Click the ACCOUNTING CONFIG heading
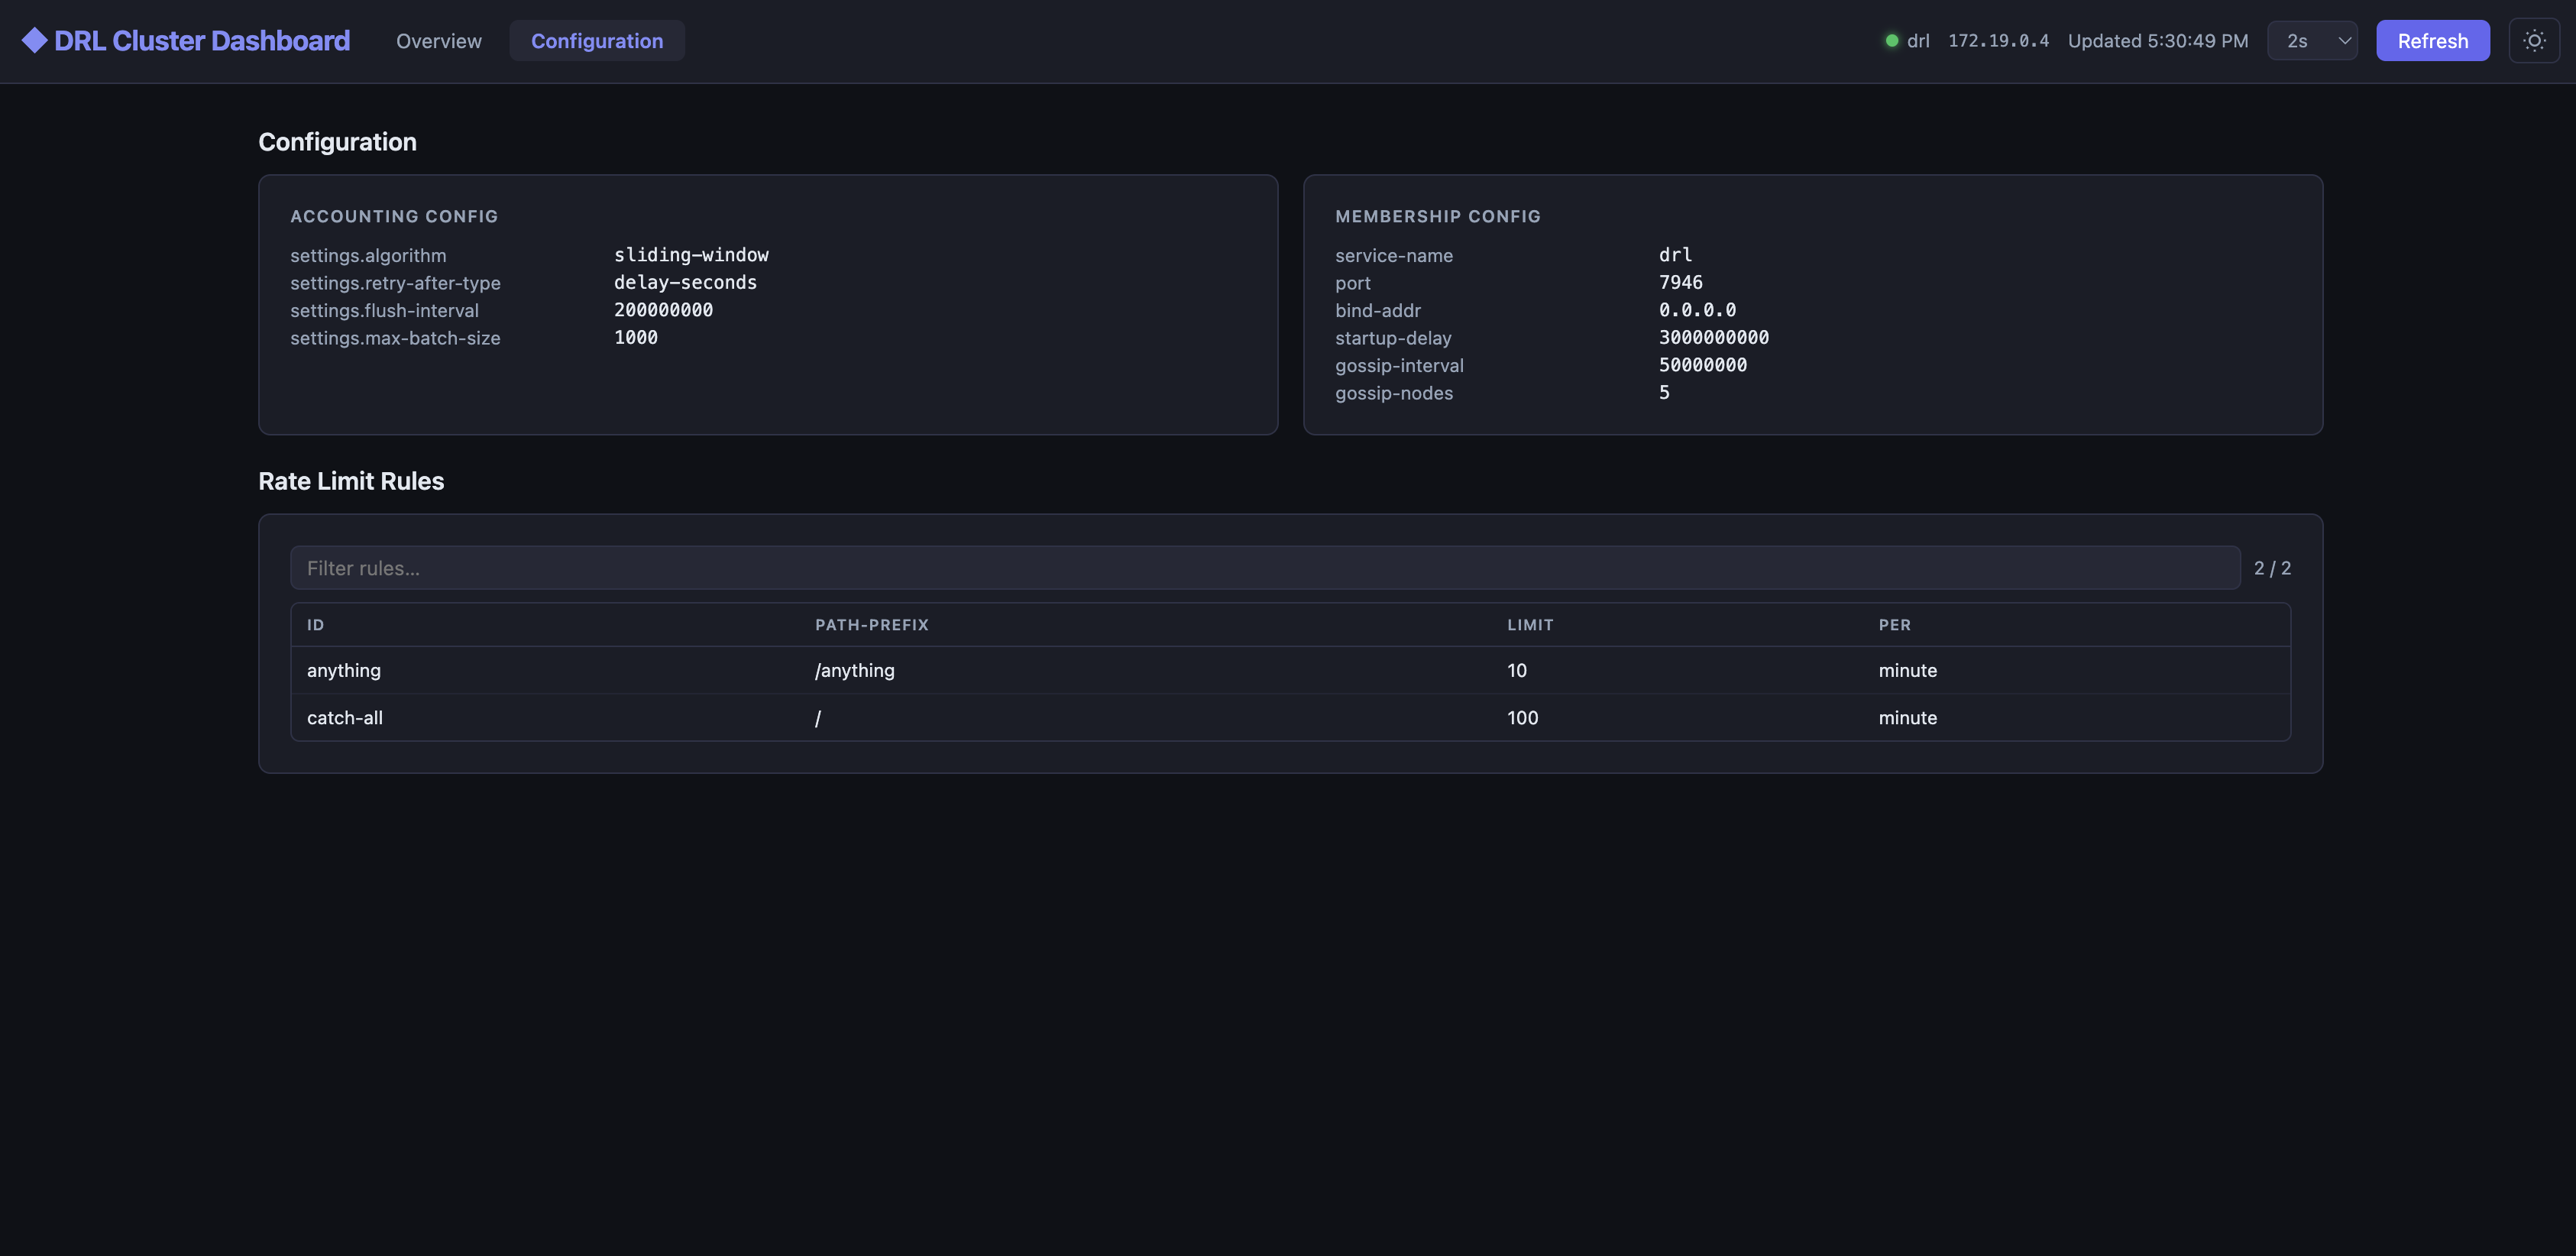Image resolution: width=2576 pixels, height=1256 pixels. click(x=394, y=216)
